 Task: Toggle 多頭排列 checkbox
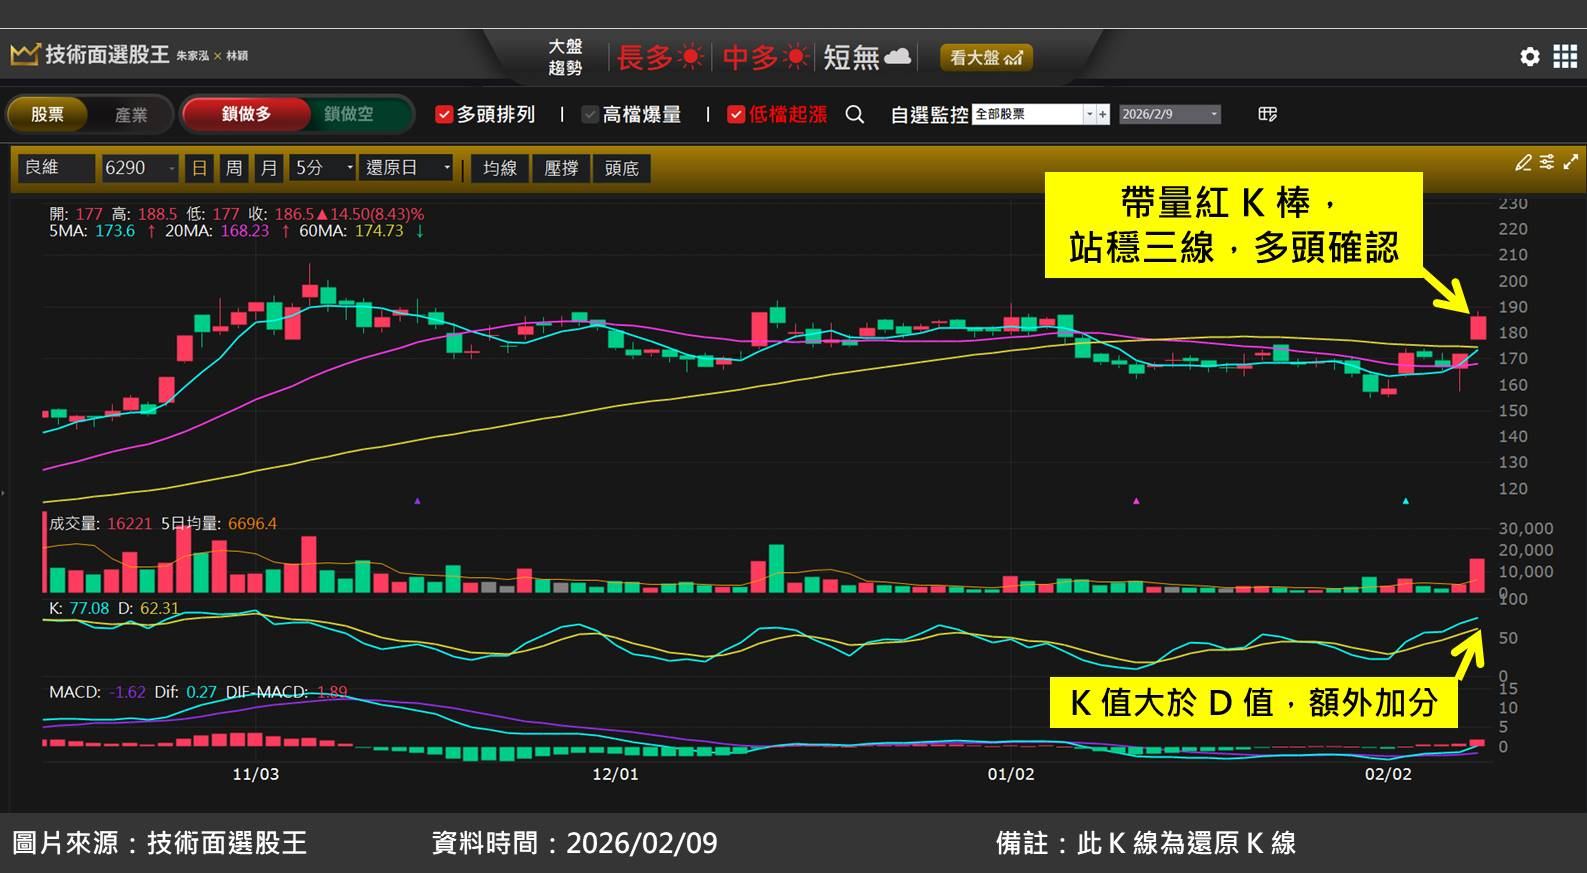[x=444, y=114]
